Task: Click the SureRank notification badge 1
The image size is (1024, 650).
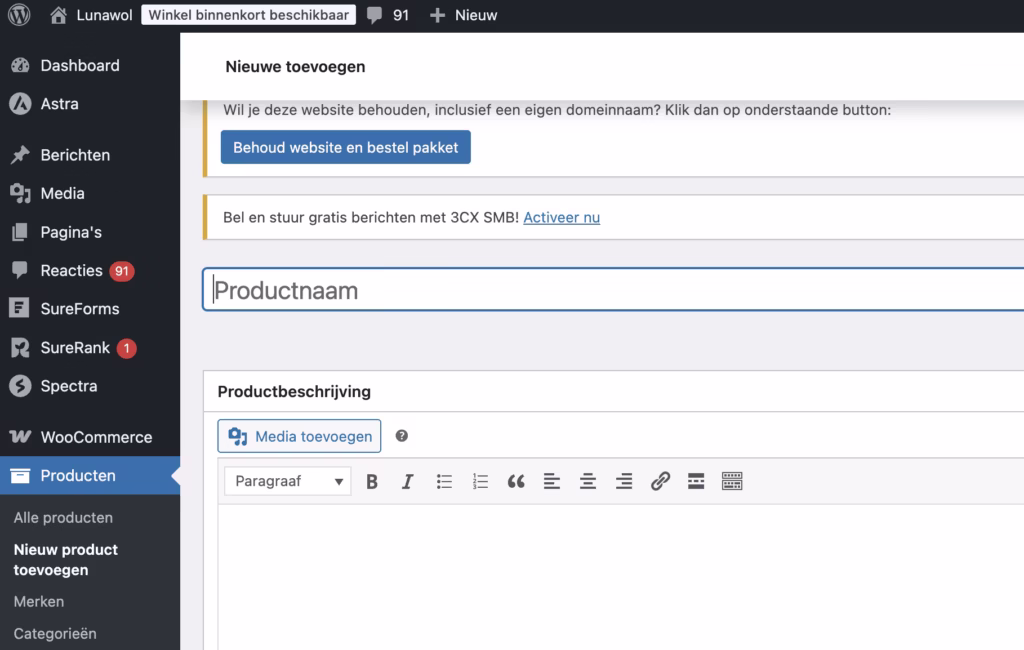Action: coord(127,348)
